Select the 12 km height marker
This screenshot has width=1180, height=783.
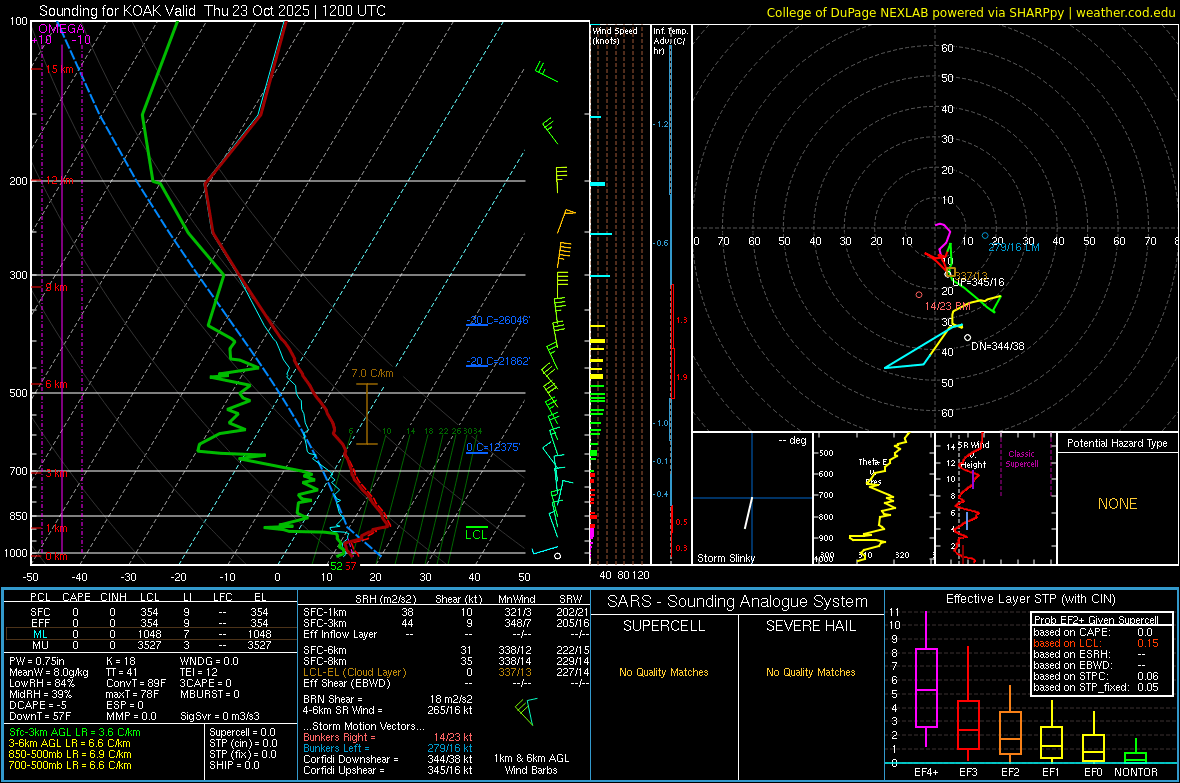pyautogui.click(x=60, y=181)
